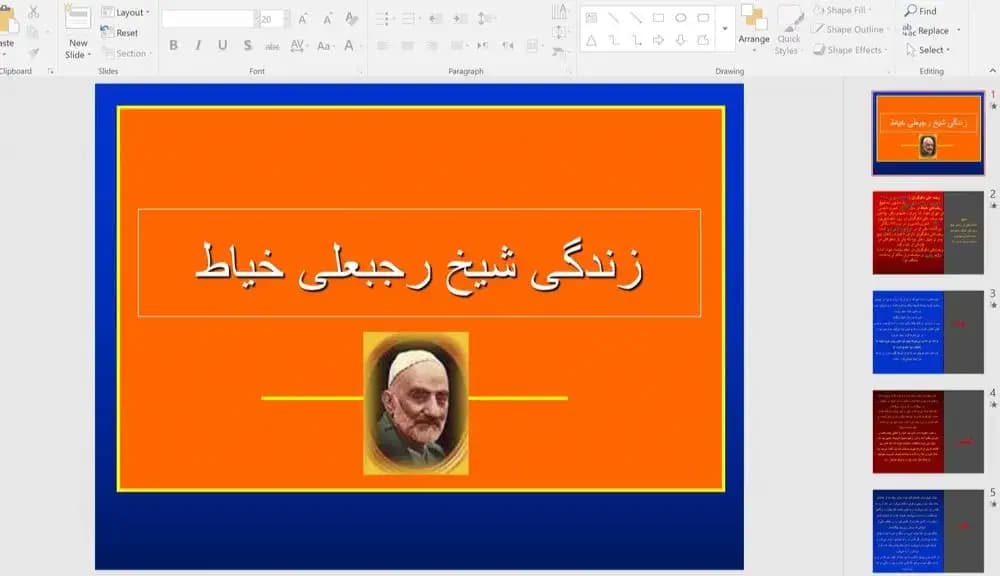Click the Align Text icon

[x=559, y=32]
